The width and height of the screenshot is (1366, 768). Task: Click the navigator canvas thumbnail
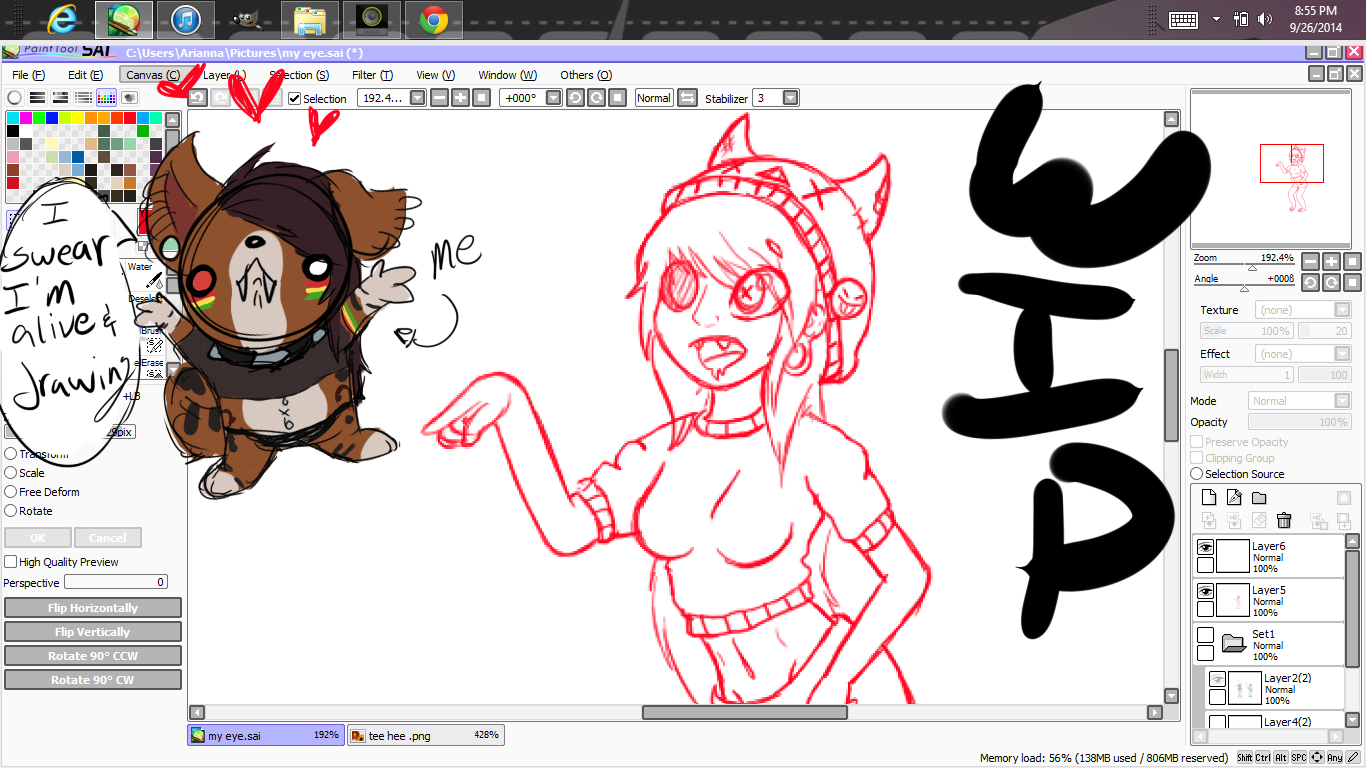pos(1270,167)
